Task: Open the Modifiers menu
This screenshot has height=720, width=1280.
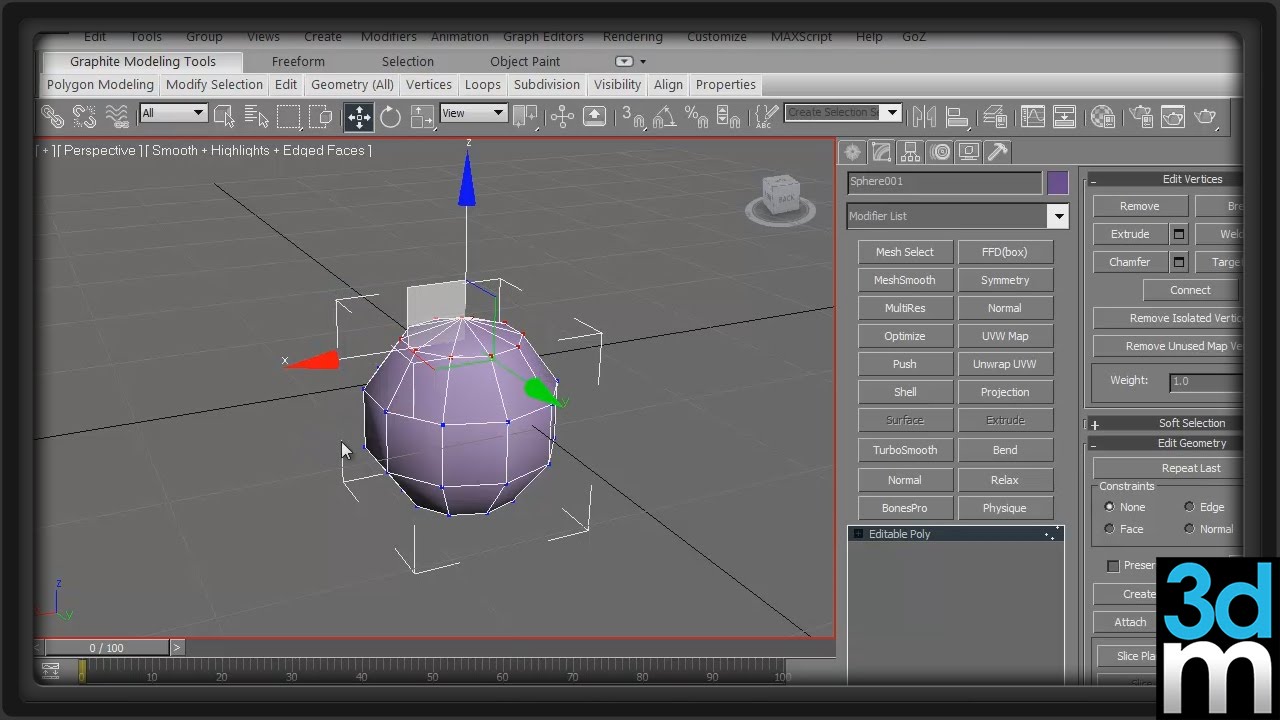Action: [388, 37]
